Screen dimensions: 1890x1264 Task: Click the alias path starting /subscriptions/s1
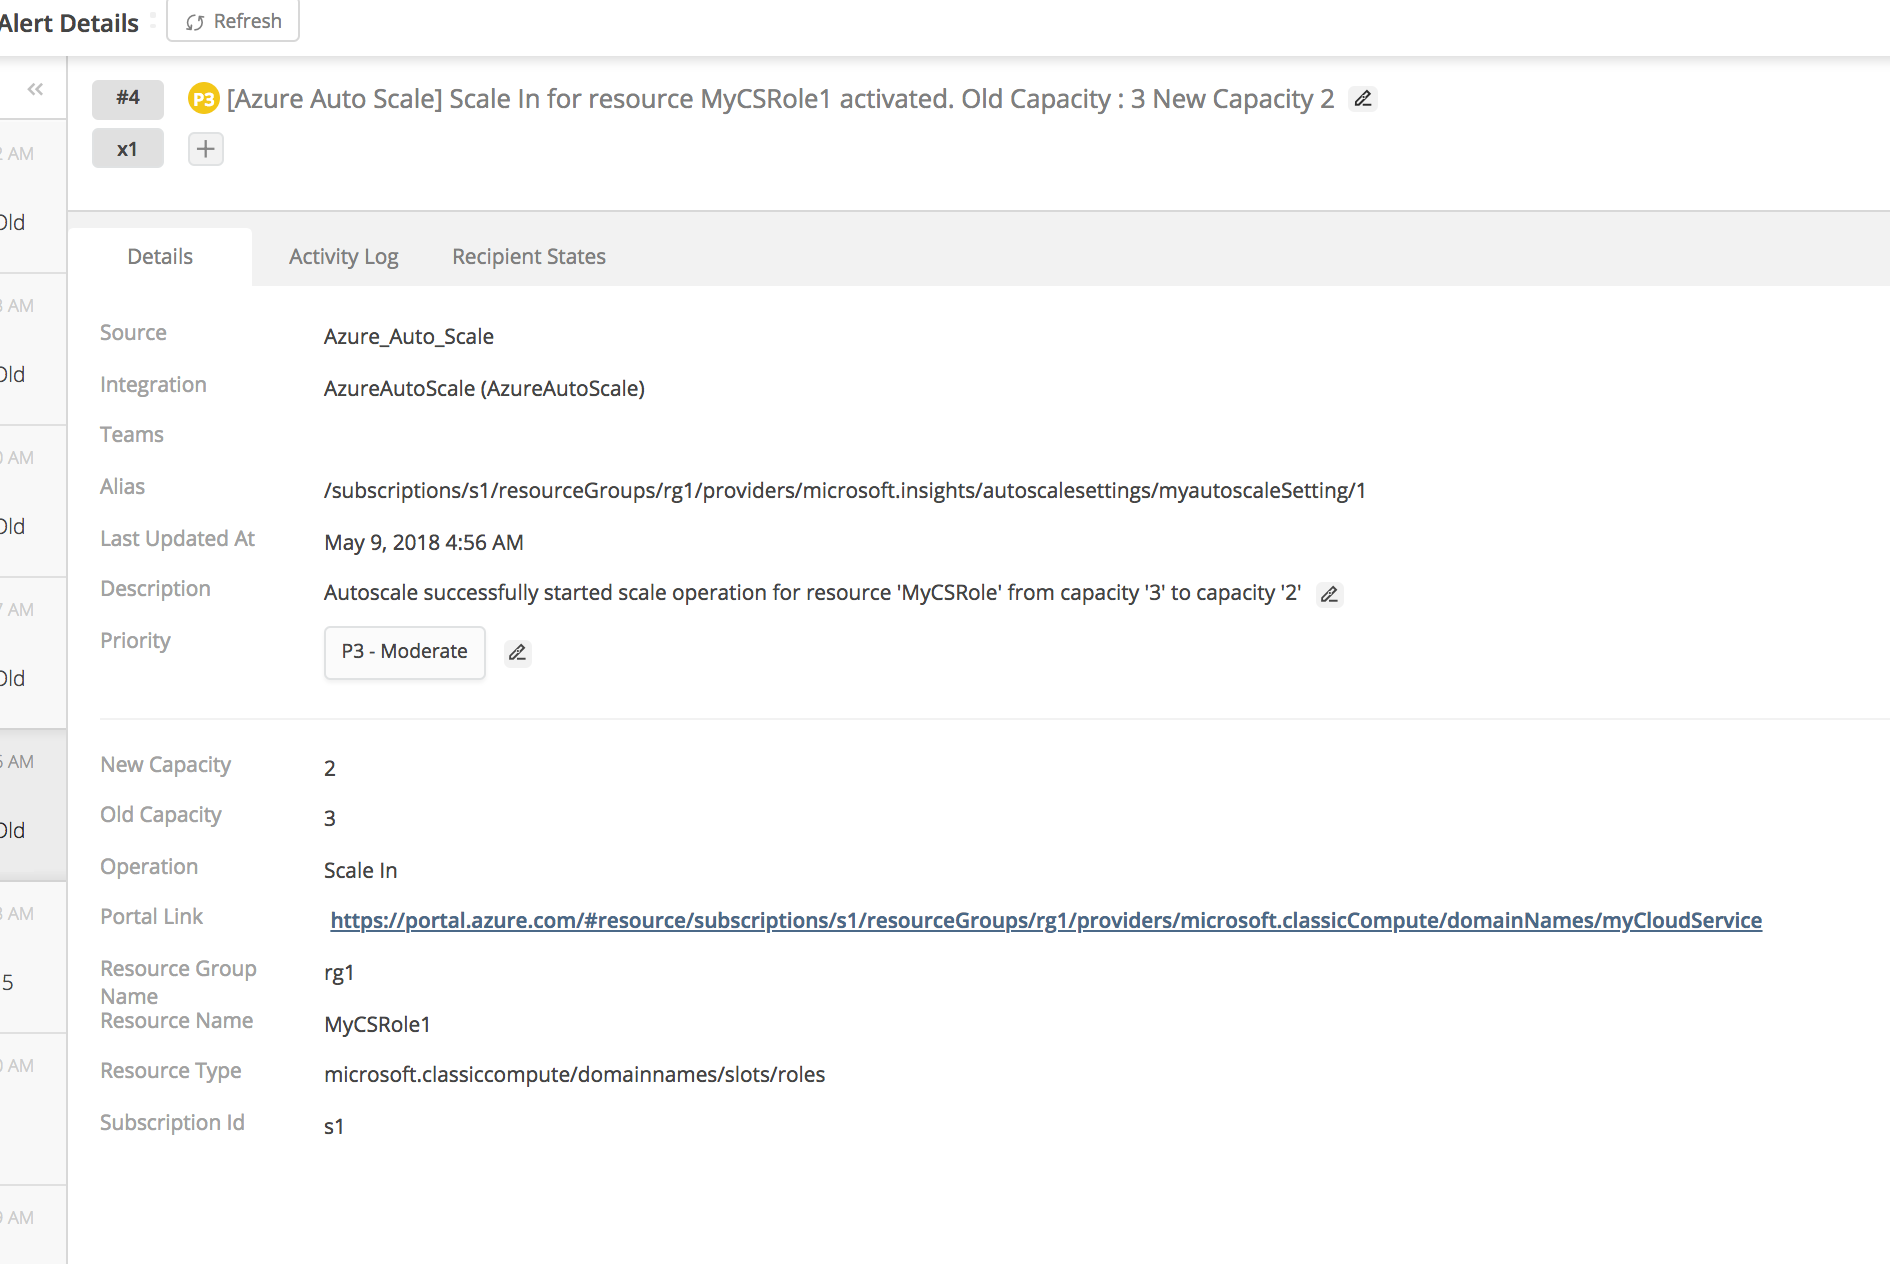[x=845, y=491]
